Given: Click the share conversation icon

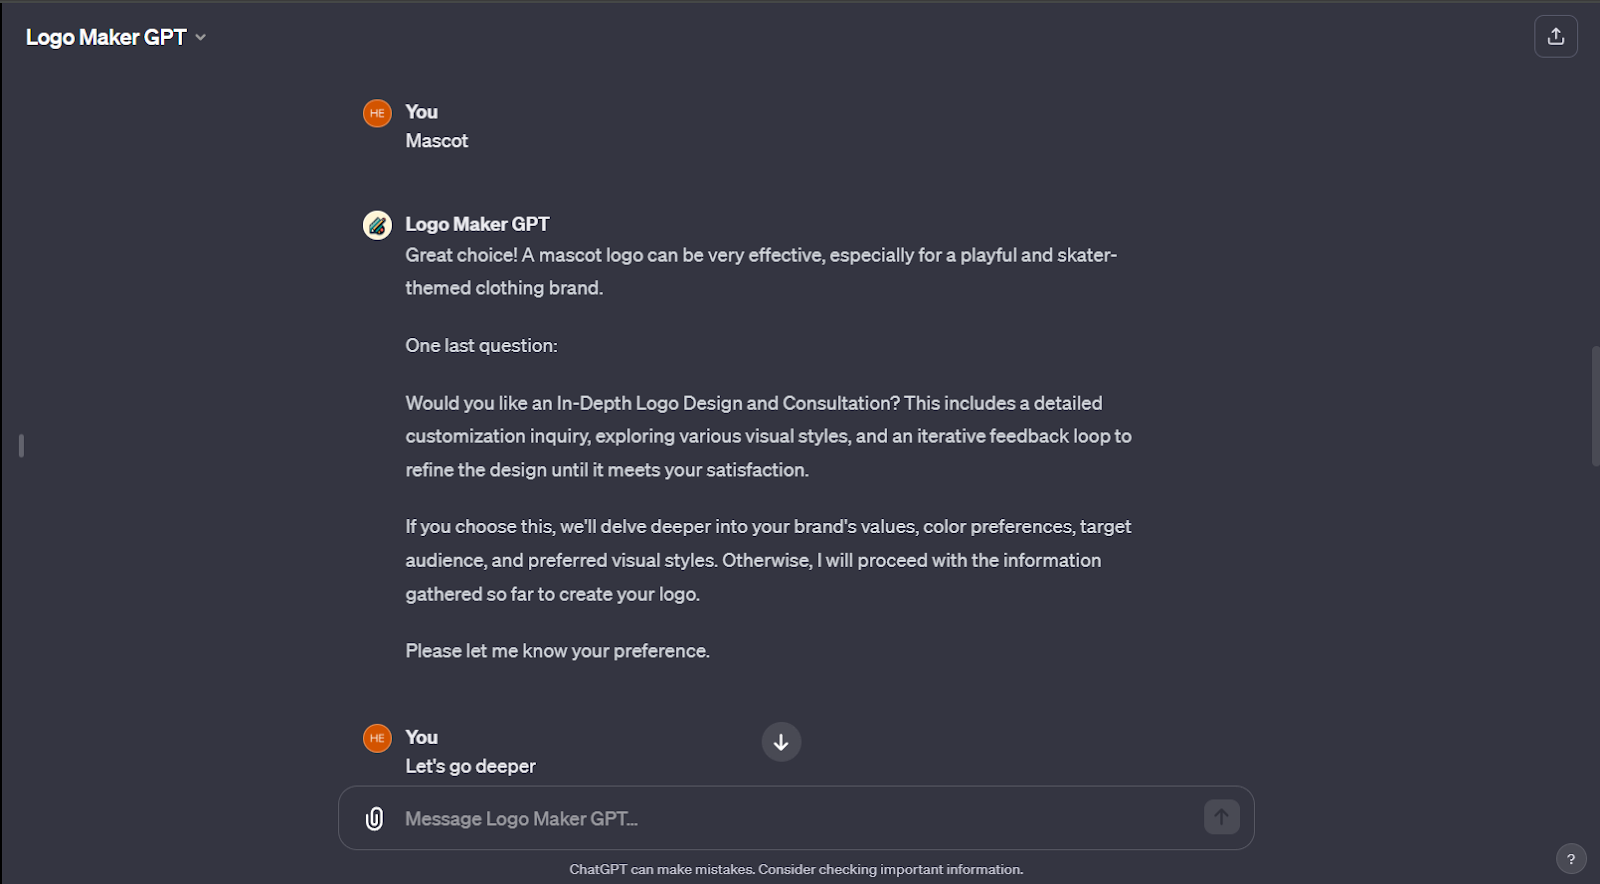Looking at the screenshot, I should (1555, 37).
